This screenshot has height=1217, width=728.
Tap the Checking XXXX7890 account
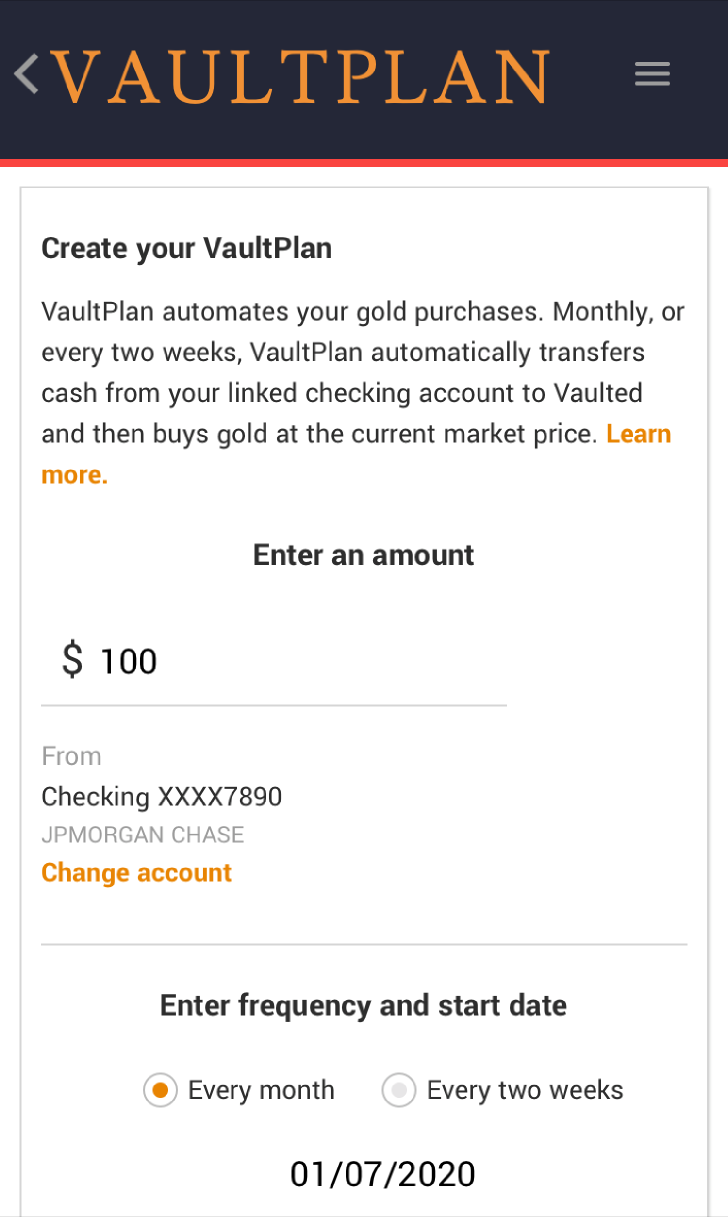162,797
